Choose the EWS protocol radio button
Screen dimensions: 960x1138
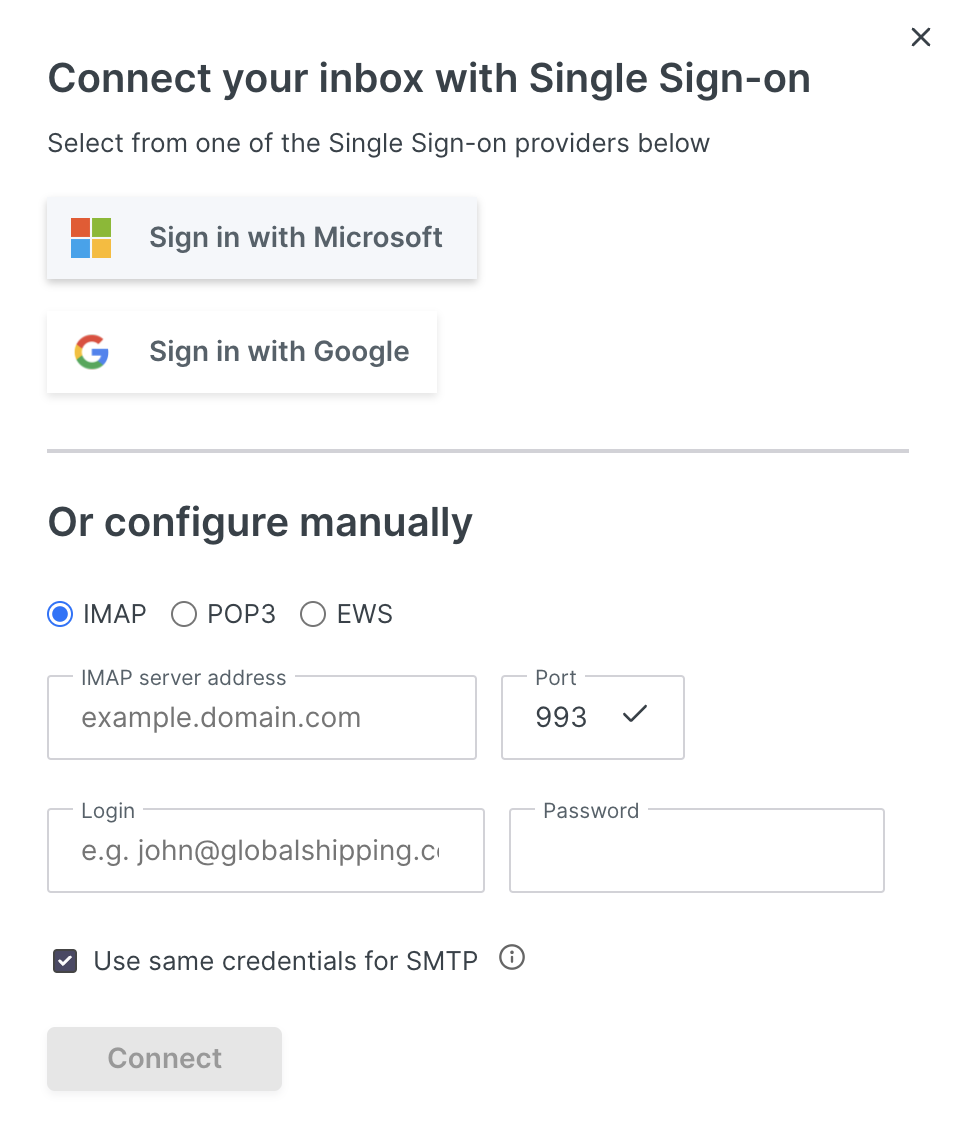coord(313,614)
